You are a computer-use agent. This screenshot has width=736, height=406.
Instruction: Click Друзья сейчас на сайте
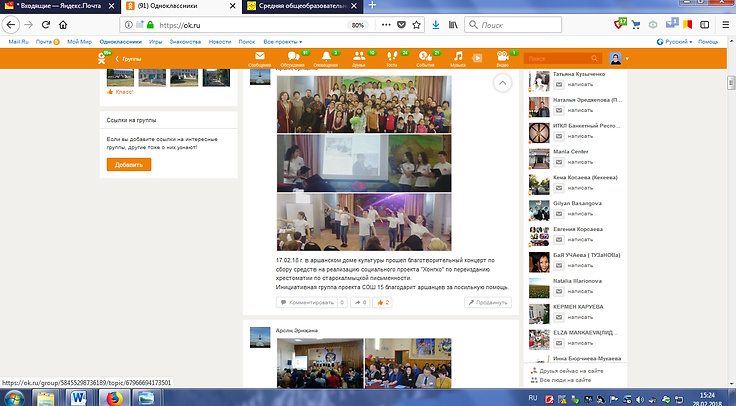point(567,371)
